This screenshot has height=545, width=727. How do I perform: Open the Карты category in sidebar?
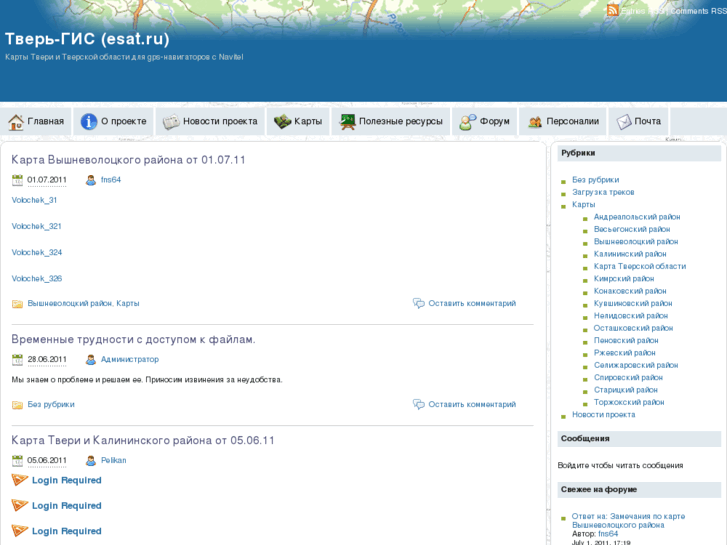tap(583, 205)
